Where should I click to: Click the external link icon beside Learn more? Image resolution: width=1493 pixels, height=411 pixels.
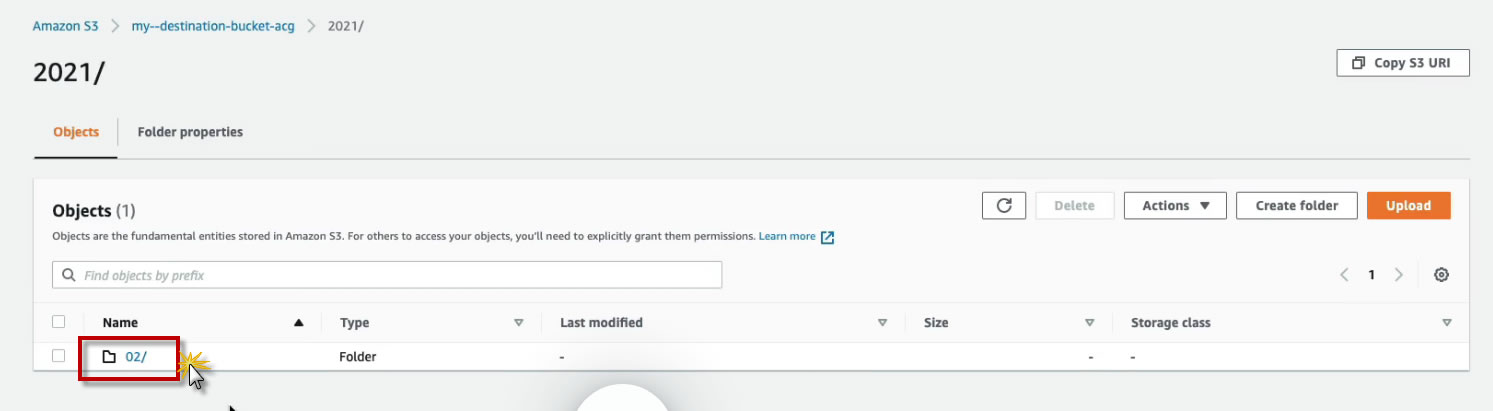pos(827,237)
